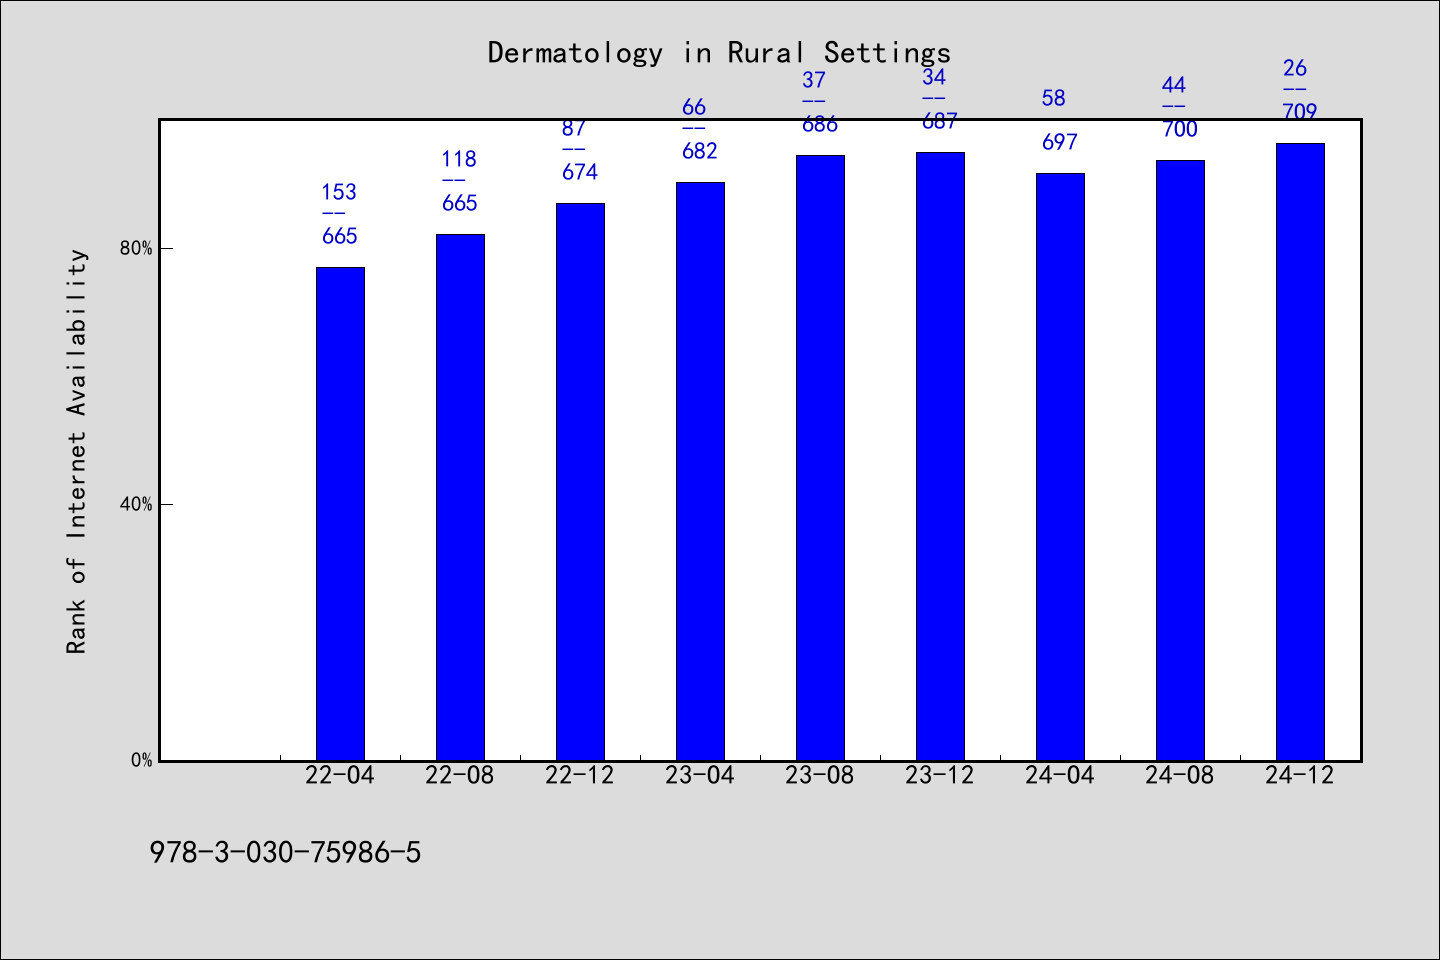Click the chart title Dermatology in Rural Settings

point(719,53)
